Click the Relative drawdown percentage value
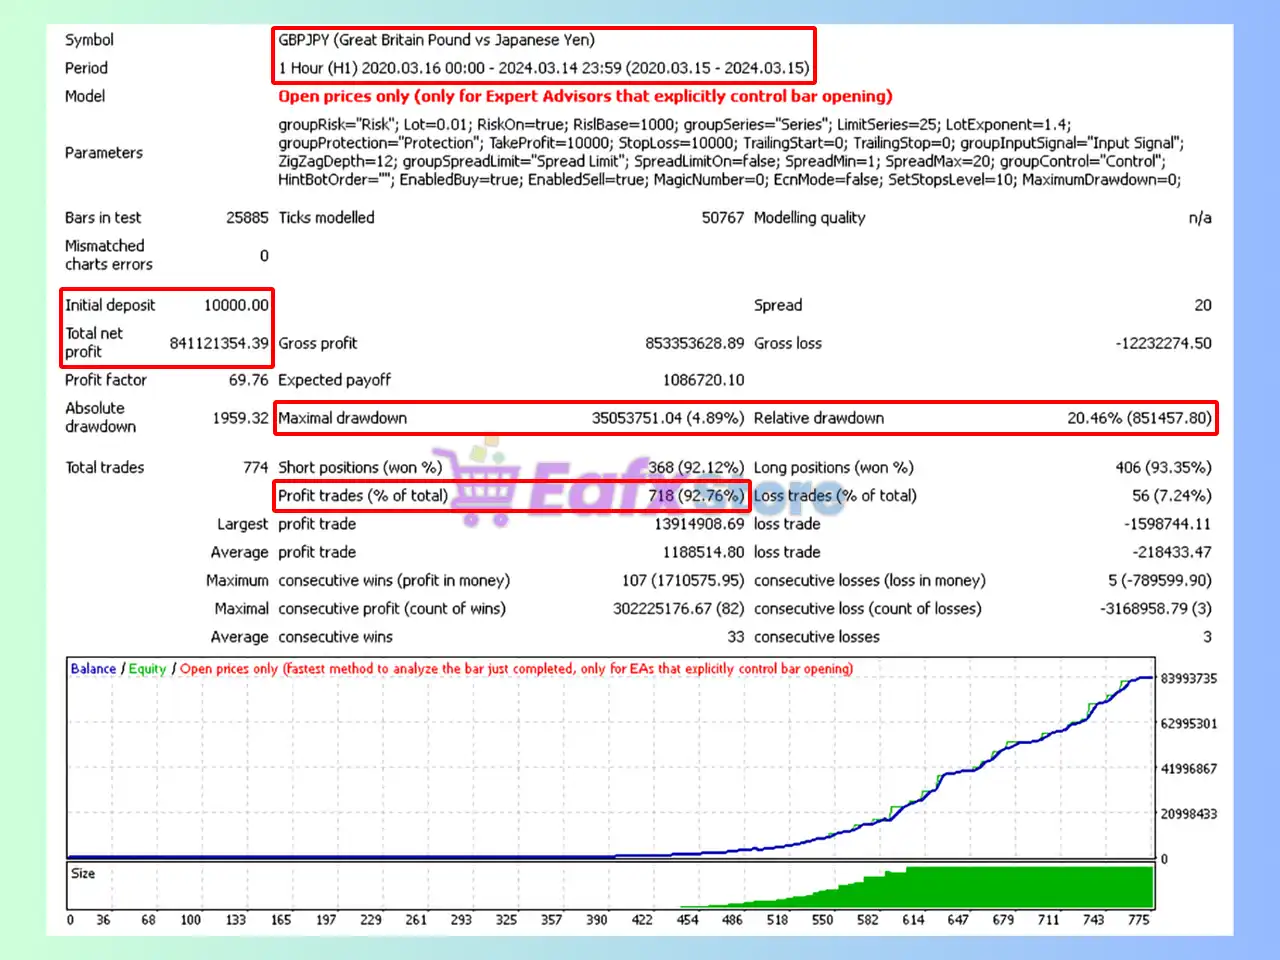The width and height of the screenshot is (1280, 960). [1139, 418]
